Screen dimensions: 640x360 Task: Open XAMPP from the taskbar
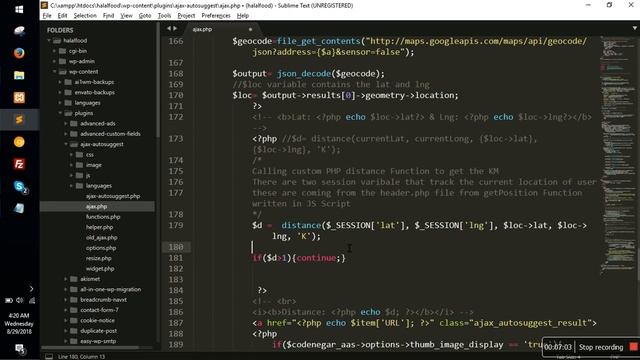pos(19,97)
